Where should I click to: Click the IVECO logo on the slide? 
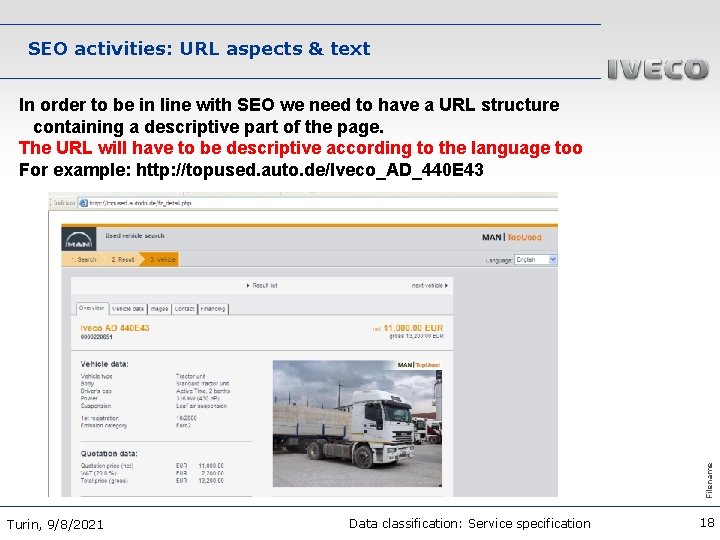[x=658, y=69]
